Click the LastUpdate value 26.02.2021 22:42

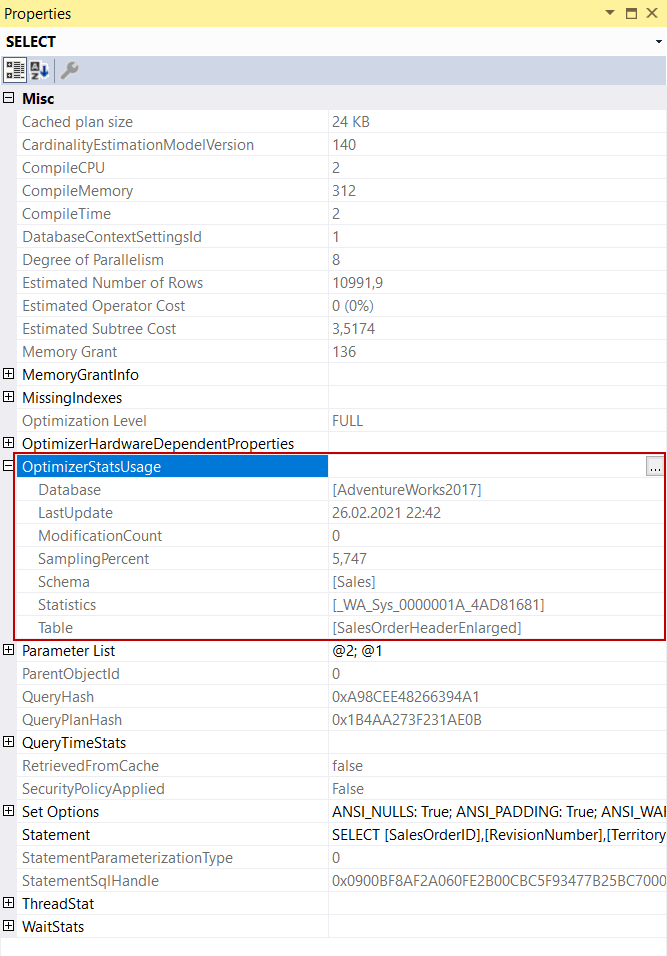click(386, 513)
